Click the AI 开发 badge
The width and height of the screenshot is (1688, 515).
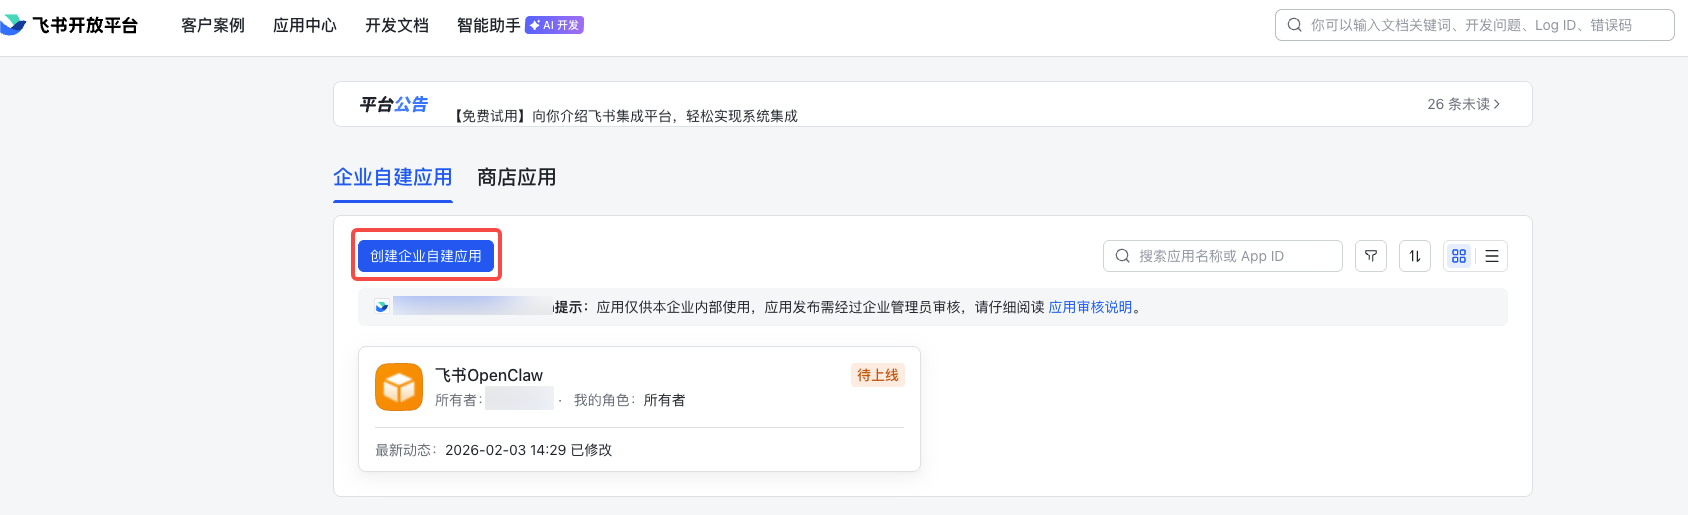point(554,25)
